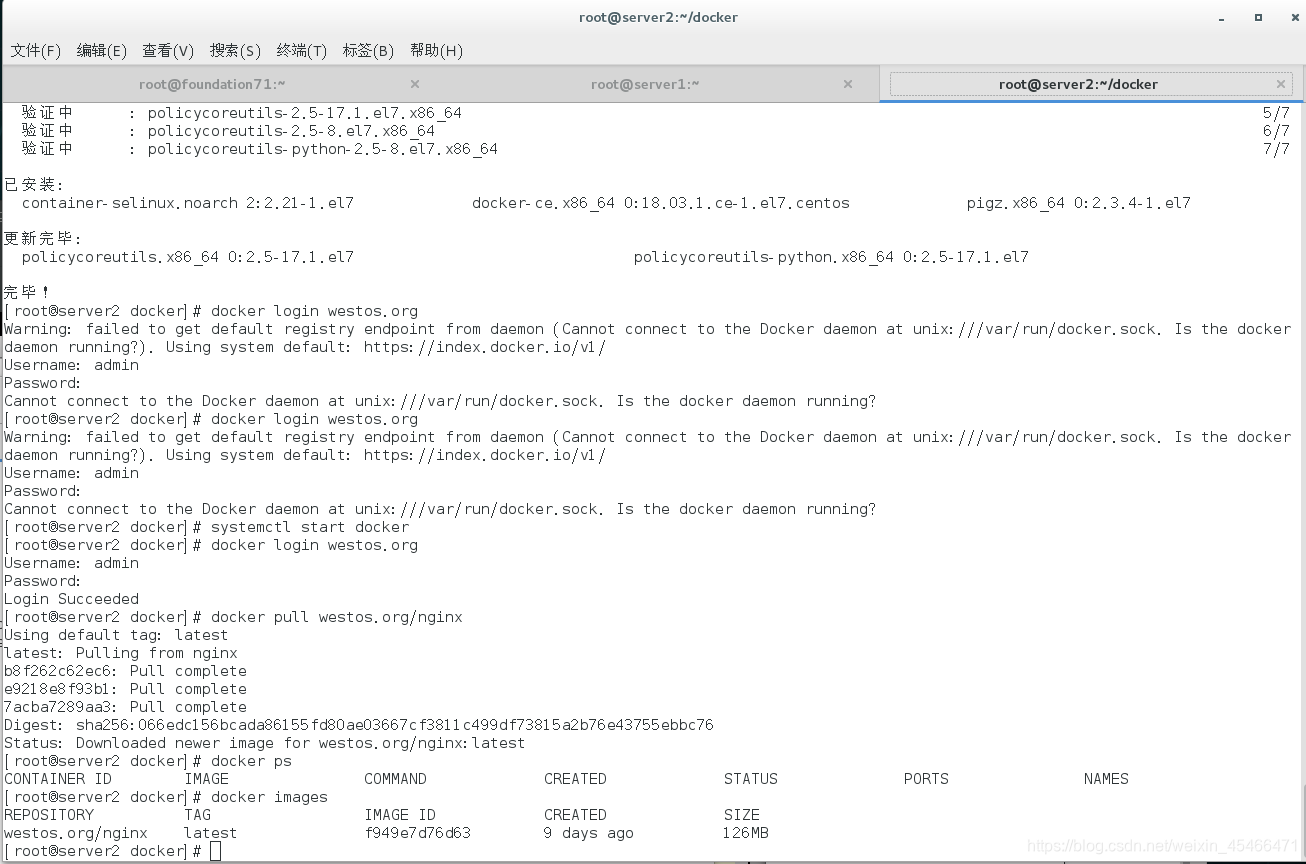Open the 搜索(S) menu
The height and width of the screenshot is (864, 1306).
(x=235, y=50)
